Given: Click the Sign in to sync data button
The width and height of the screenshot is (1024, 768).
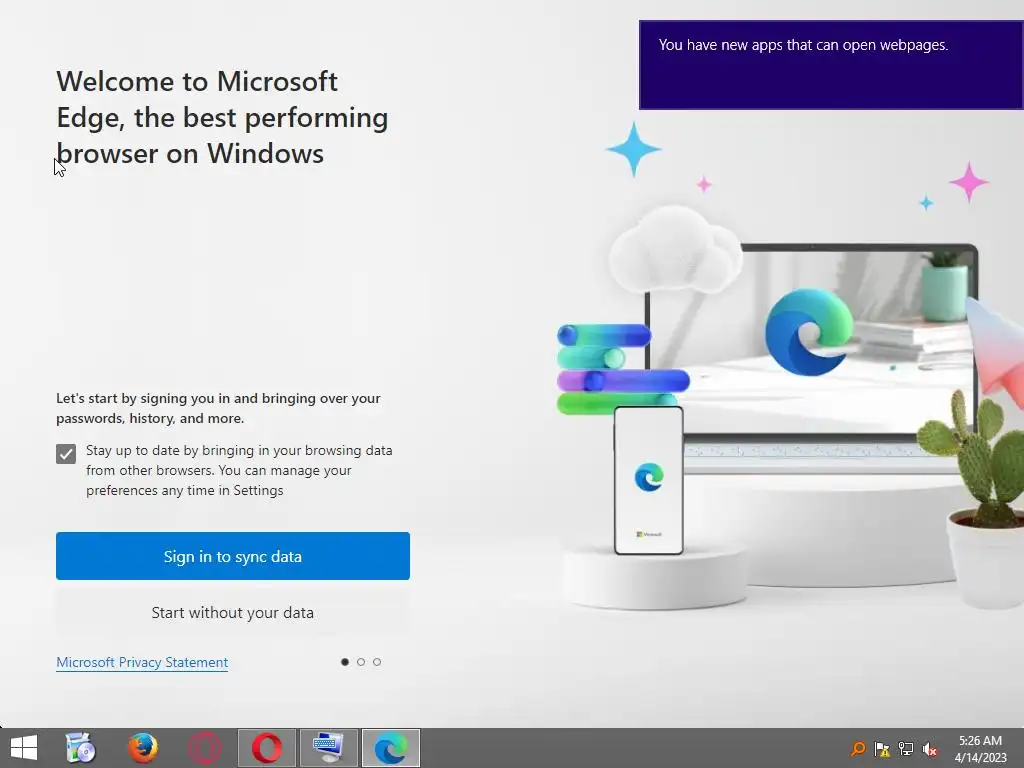Looking at the screenshot, I should click(232, 556).
